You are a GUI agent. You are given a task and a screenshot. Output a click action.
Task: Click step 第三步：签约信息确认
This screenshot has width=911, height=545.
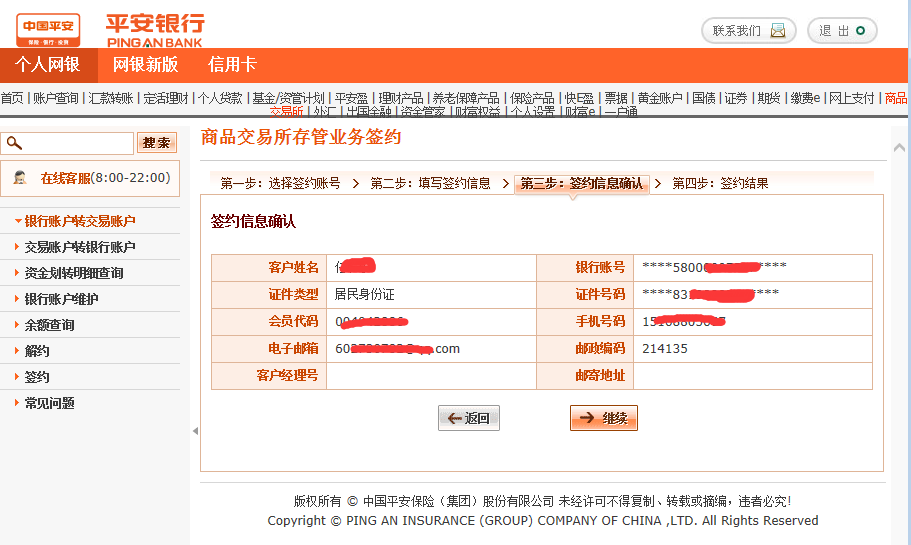click(x=582, y=184)
